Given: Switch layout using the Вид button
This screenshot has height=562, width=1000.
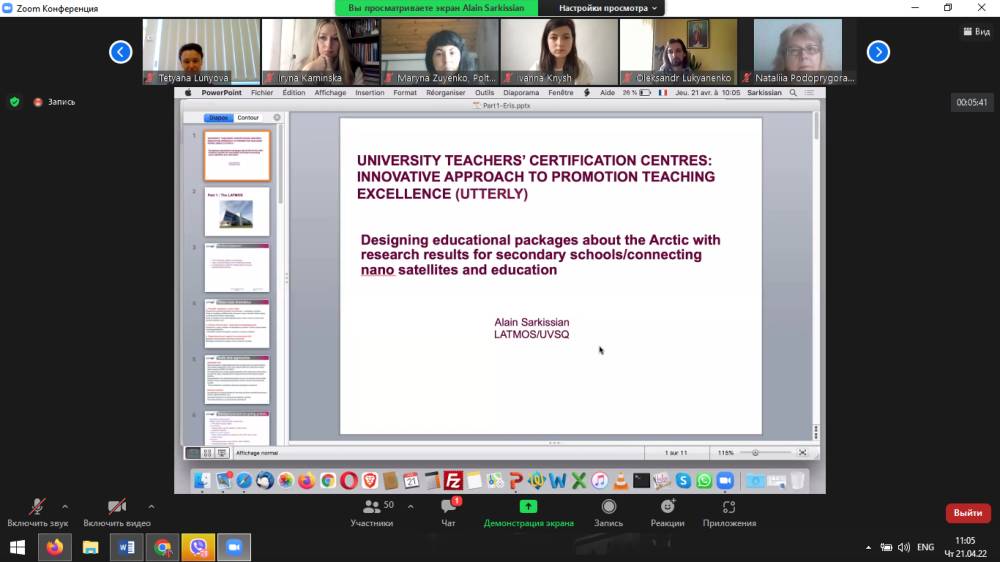Looking at the screenshot, I should point(975,31).
